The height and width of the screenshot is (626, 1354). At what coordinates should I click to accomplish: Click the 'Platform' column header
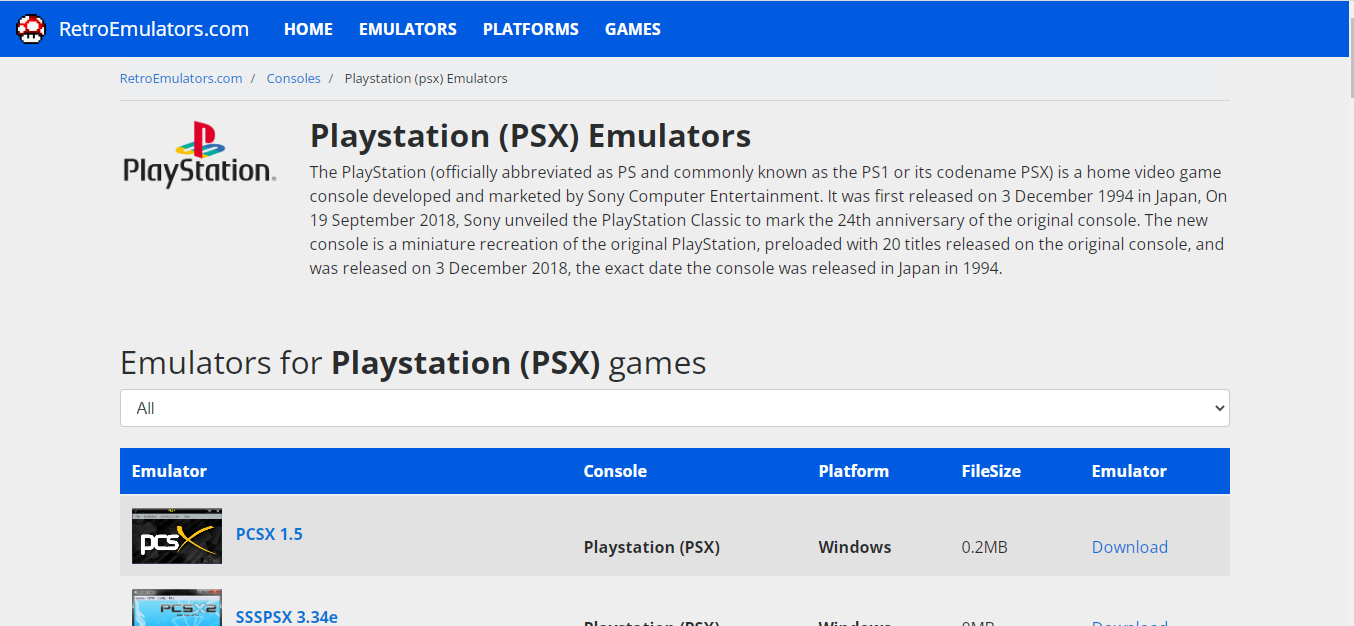point(854,471)
